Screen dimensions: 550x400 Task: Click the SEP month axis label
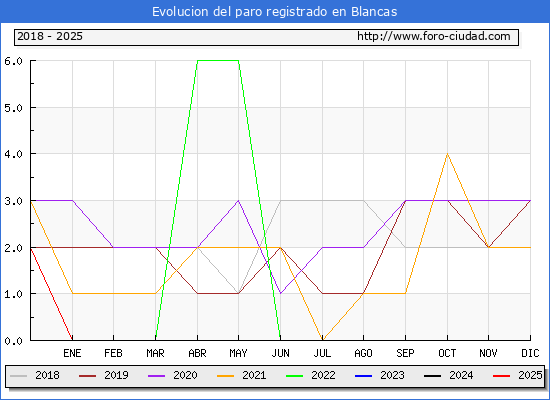point(405,353)
